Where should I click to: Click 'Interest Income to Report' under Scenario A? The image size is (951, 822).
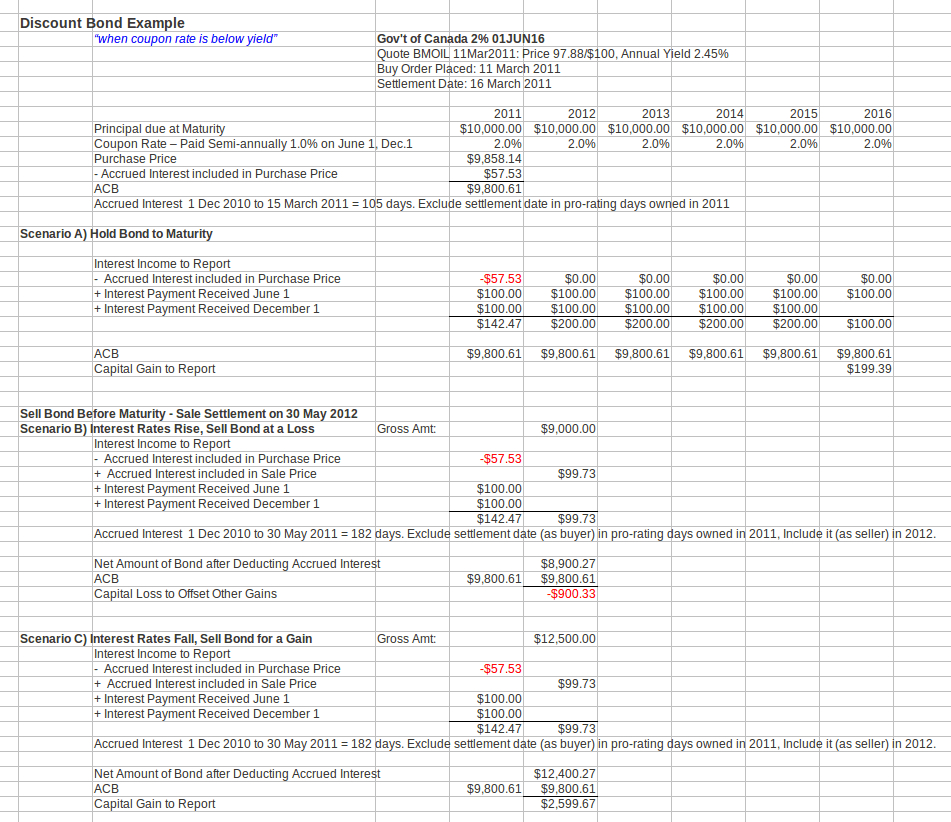click(x=162, y=264)
